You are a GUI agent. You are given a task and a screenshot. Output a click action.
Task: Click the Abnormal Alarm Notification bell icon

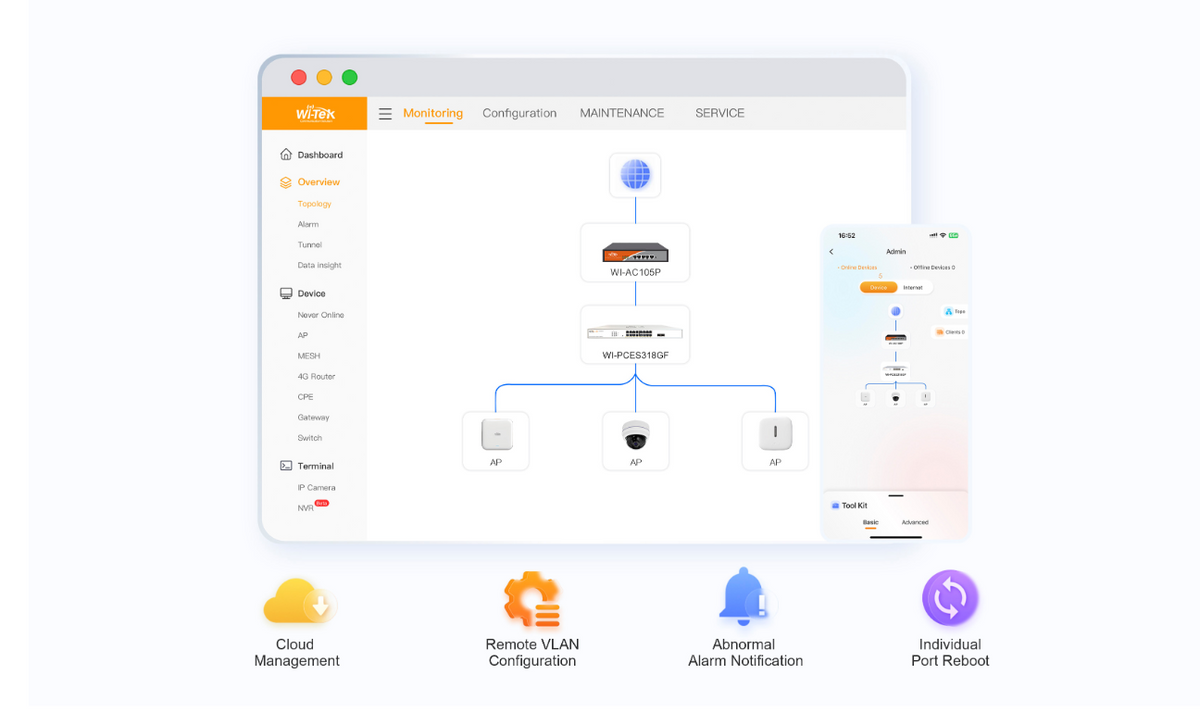(743, 597)
